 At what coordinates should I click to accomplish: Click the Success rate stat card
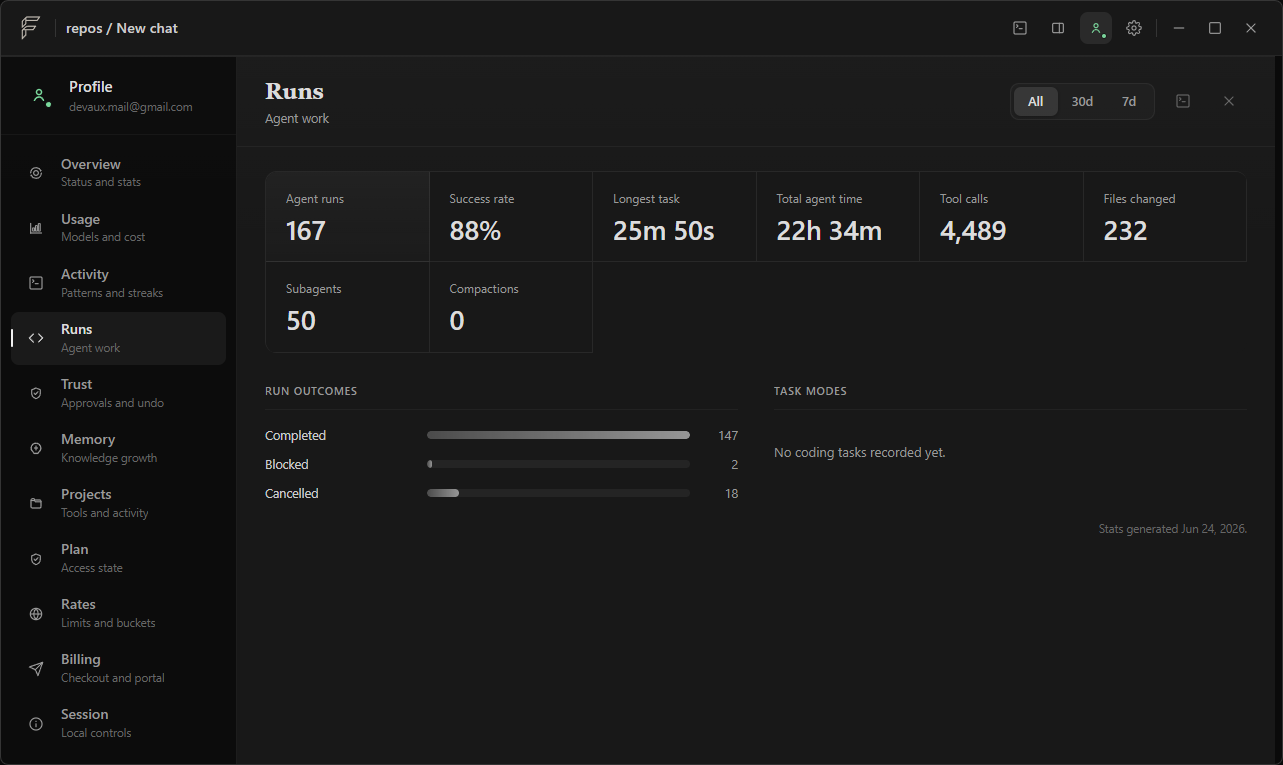click(x=511, y=217)
